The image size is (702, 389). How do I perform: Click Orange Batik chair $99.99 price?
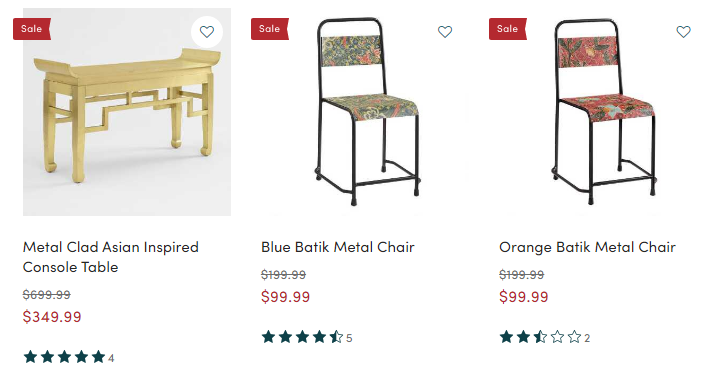[x=524, y=297]
